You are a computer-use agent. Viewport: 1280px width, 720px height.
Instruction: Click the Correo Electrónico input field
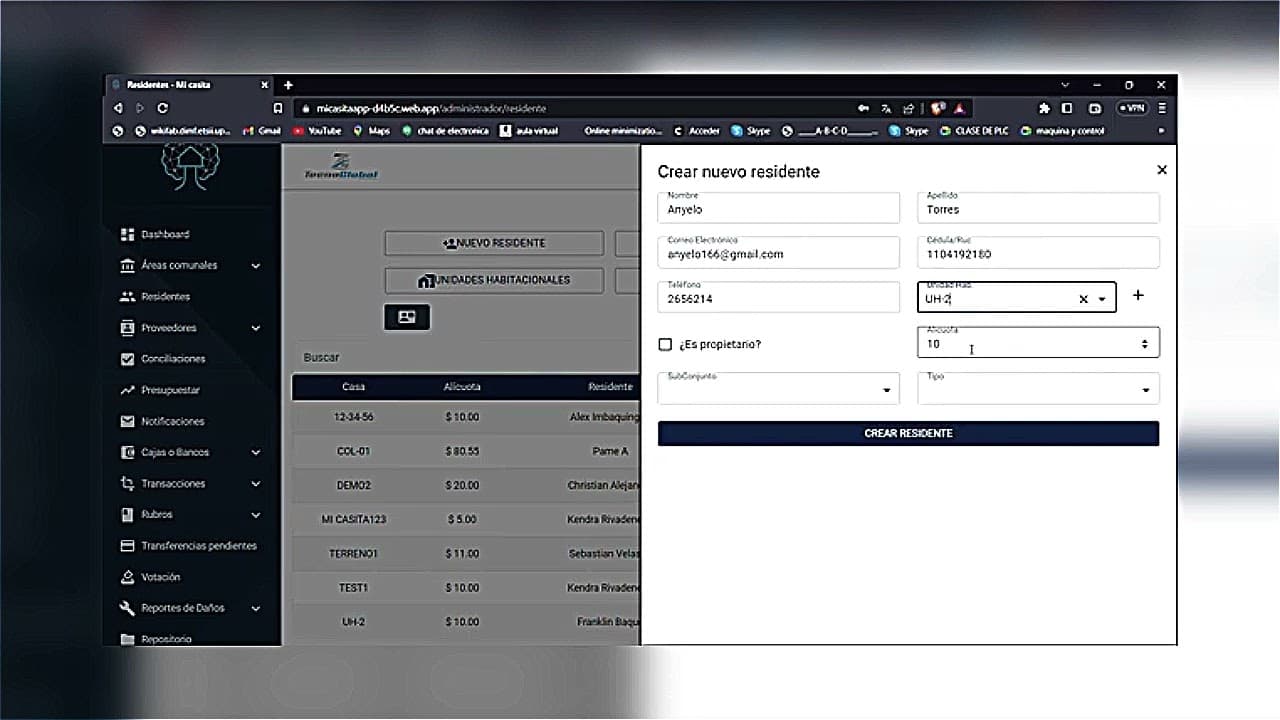click(778, 253)
